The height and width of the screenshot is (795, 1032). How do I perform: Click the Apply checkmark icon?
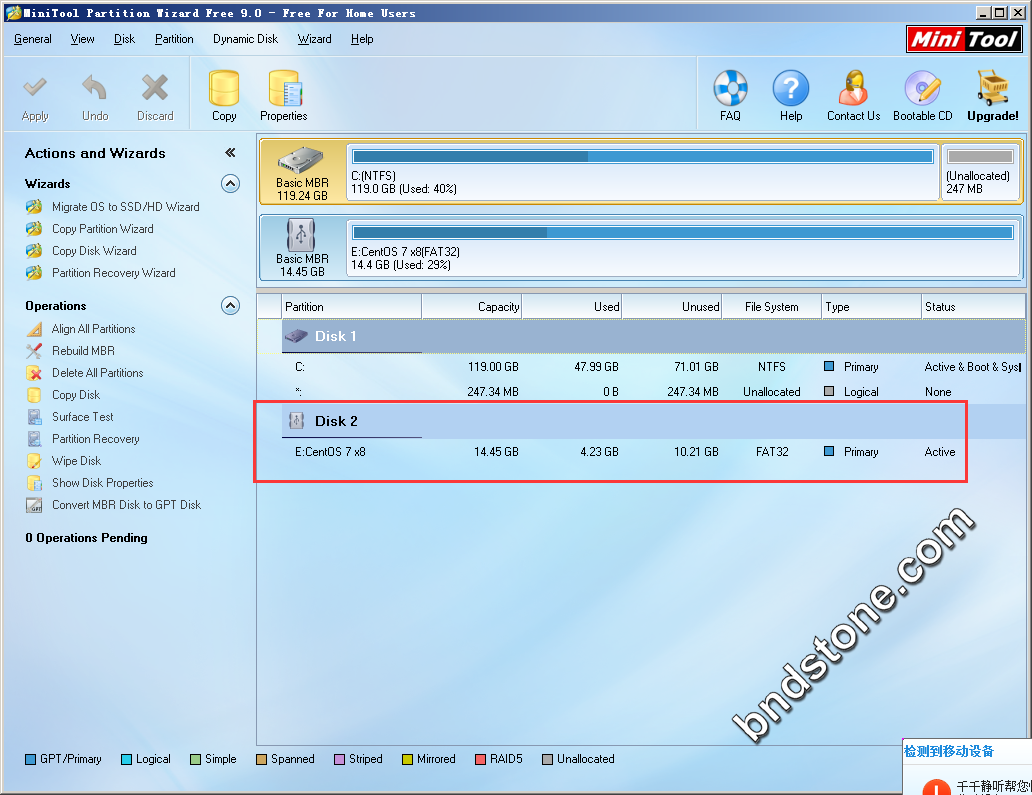35,87
